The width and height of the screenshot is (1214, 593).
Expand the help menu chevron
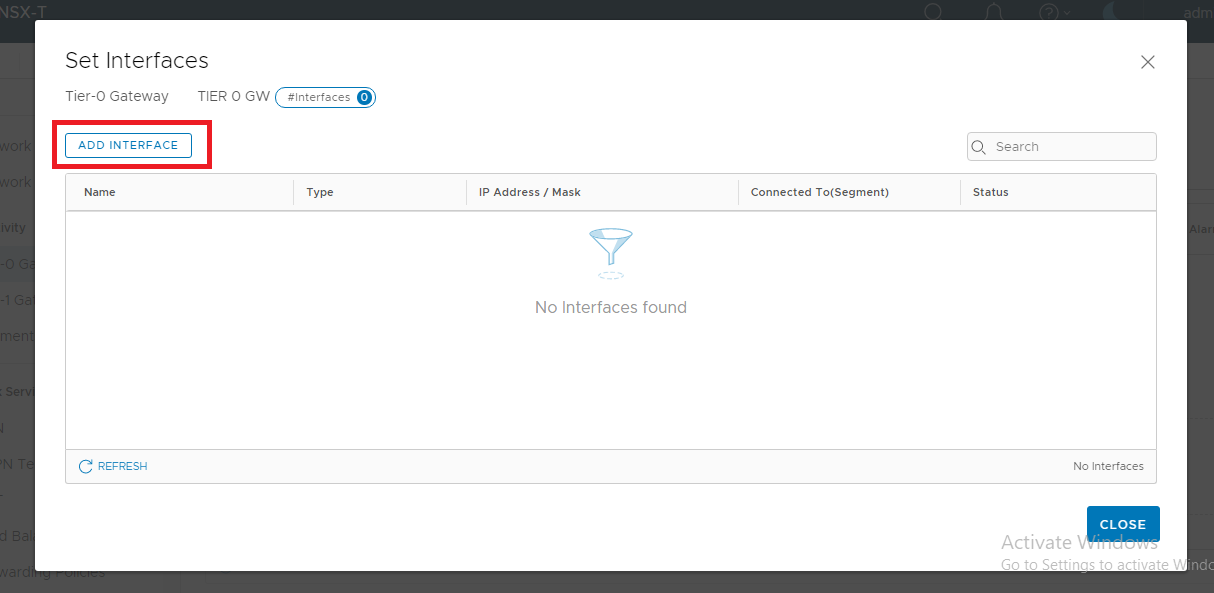tap(1066, 13)
